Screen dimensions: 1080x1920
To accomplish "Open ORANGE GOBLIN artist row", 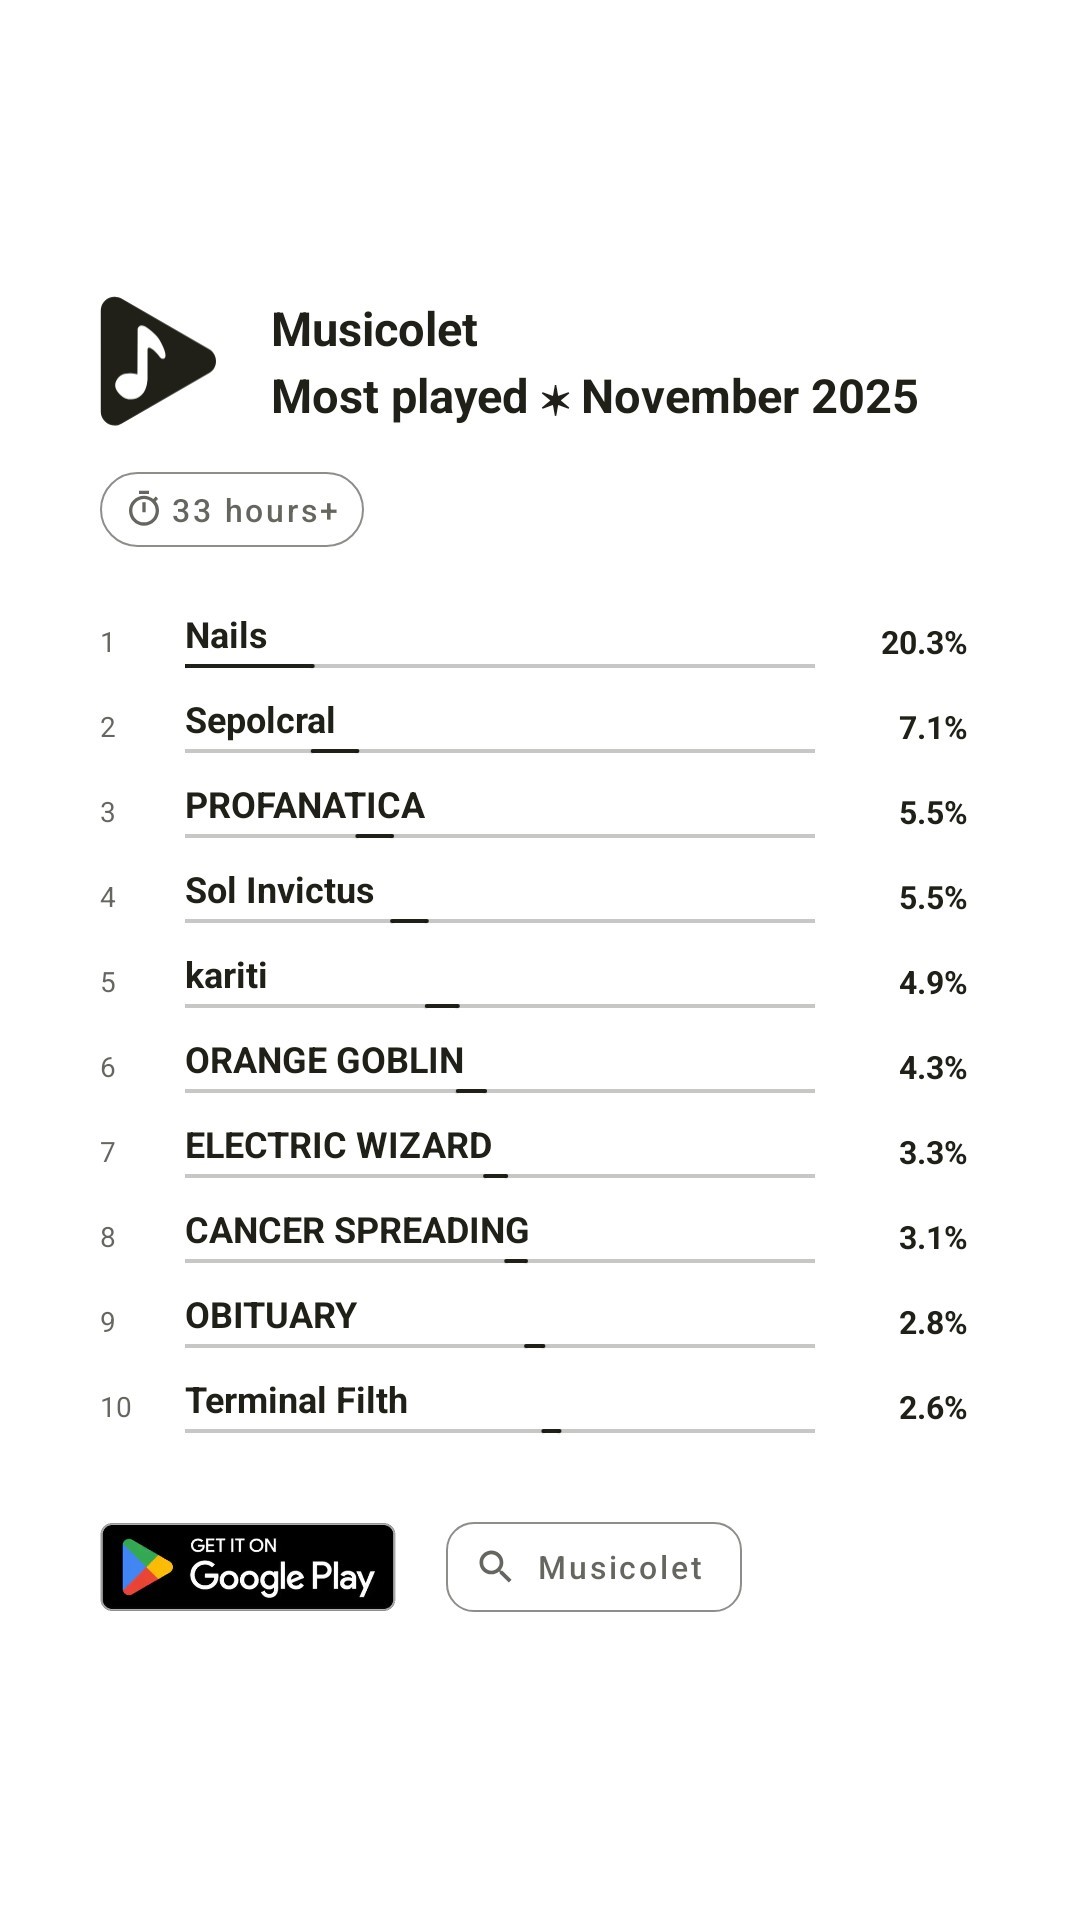I will [x=325, y=1061].
